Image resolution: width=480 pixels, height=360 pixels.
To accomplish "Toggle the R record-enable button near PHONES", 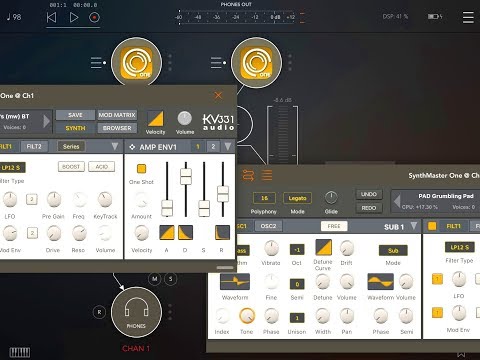I will tap(99, 312).
